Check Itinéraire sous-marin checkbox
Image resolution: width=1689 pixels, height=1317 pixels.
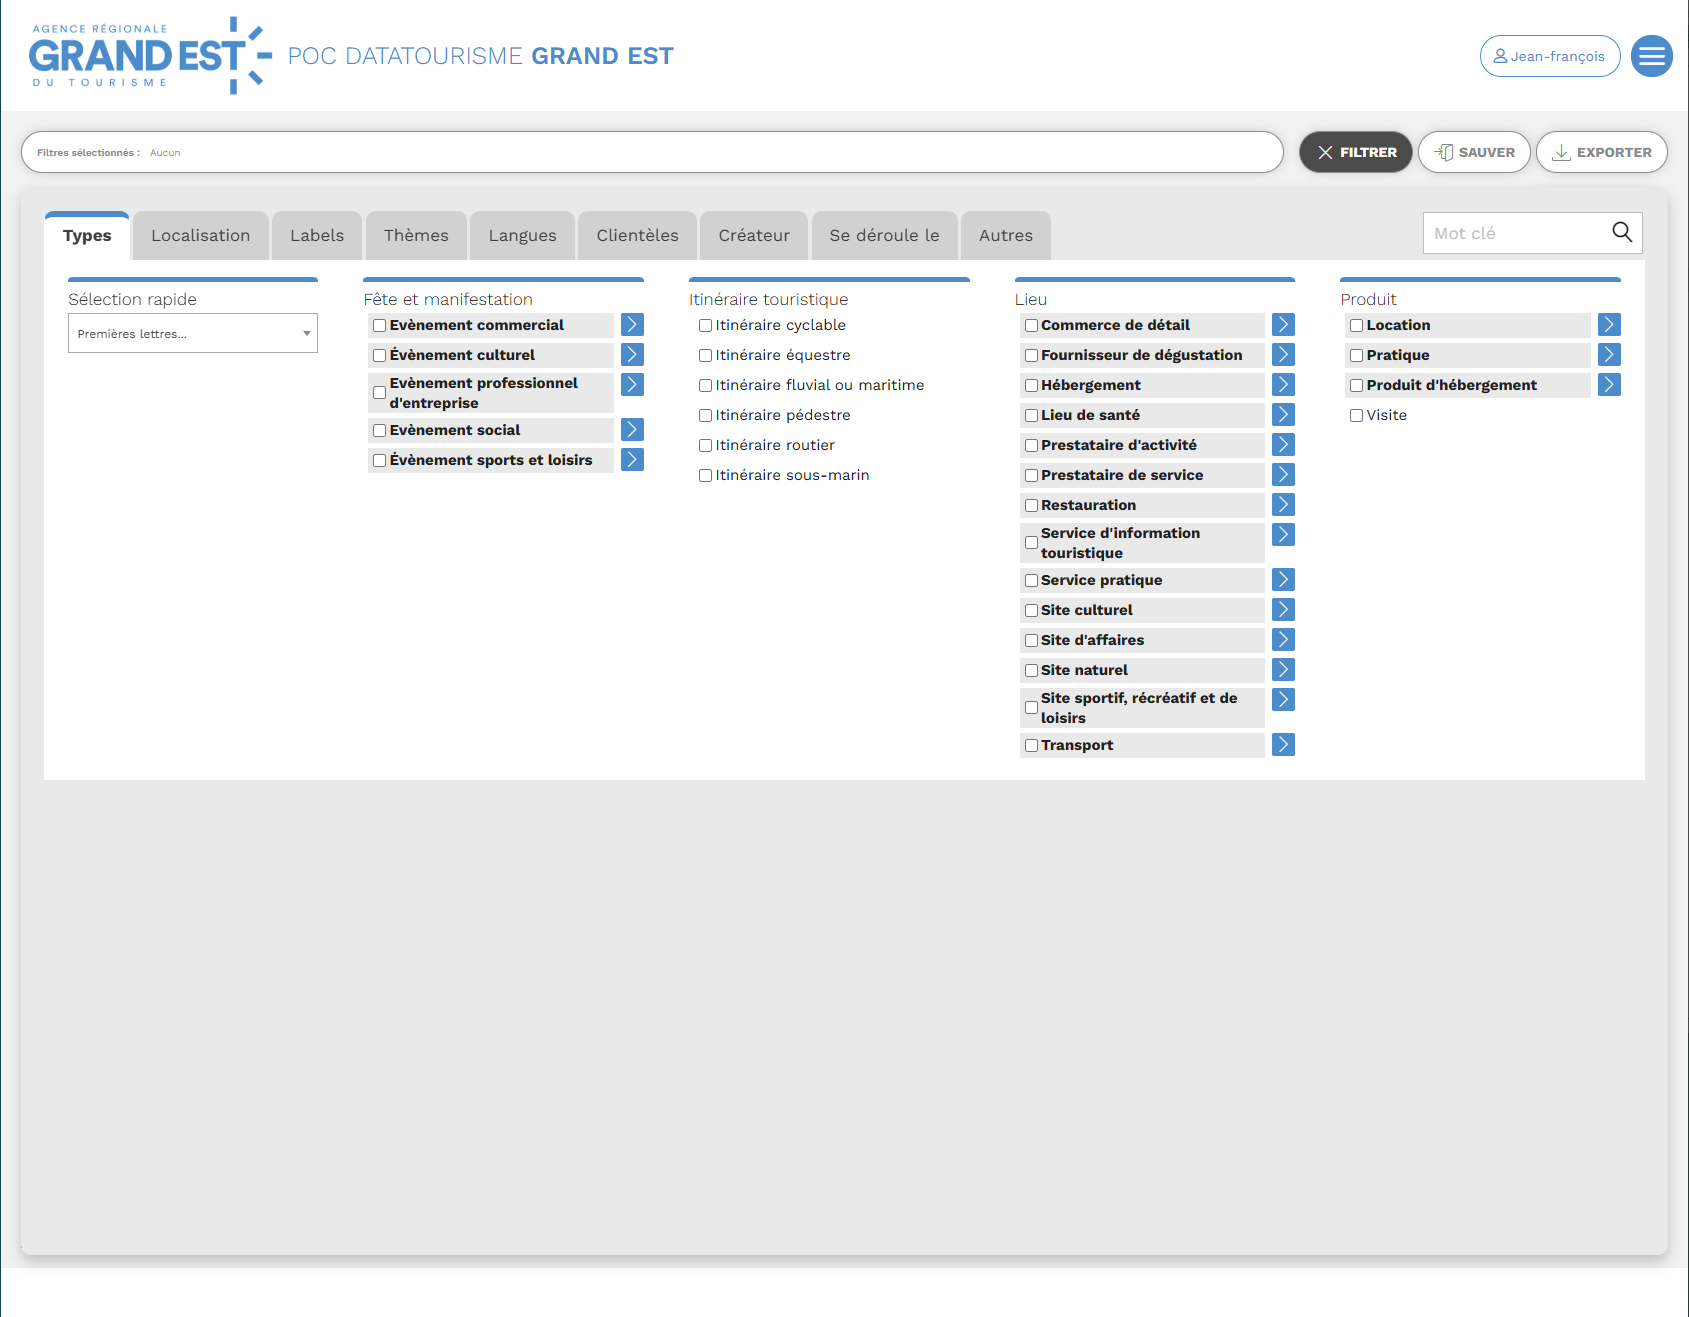pos(705,476)
